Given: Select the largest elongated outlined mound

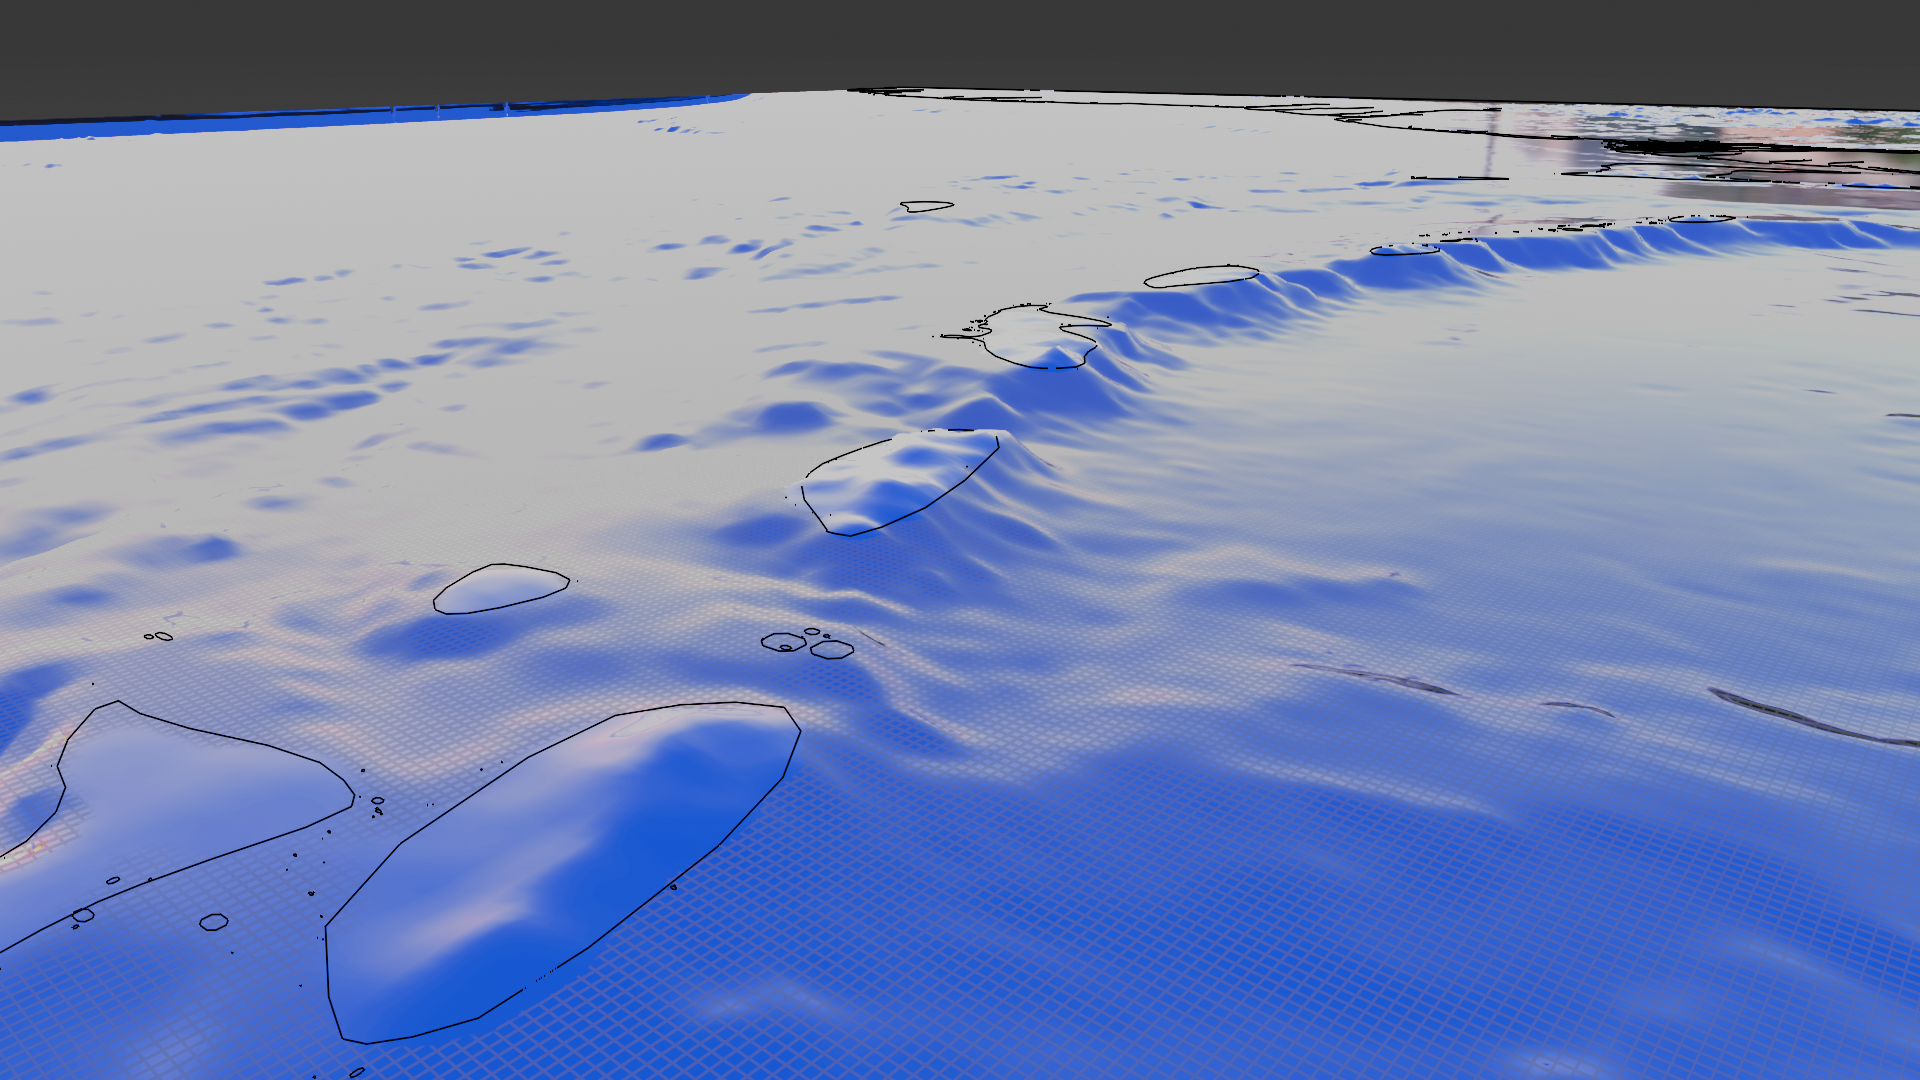Looking at the screenshot, I should point(562,872).
